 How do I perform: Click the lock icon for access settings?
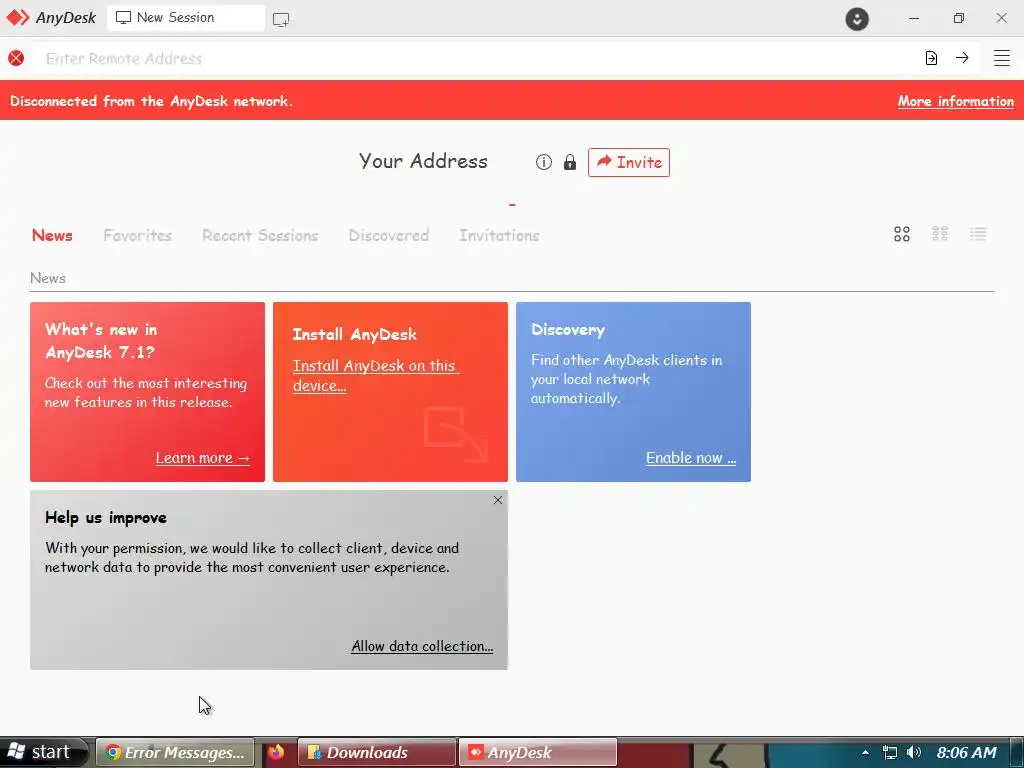coord(569,162)
